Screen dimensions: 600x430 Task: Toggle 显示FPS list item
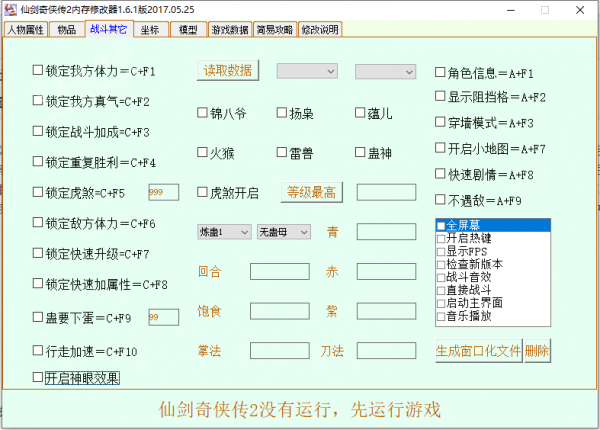pos(441,252)
